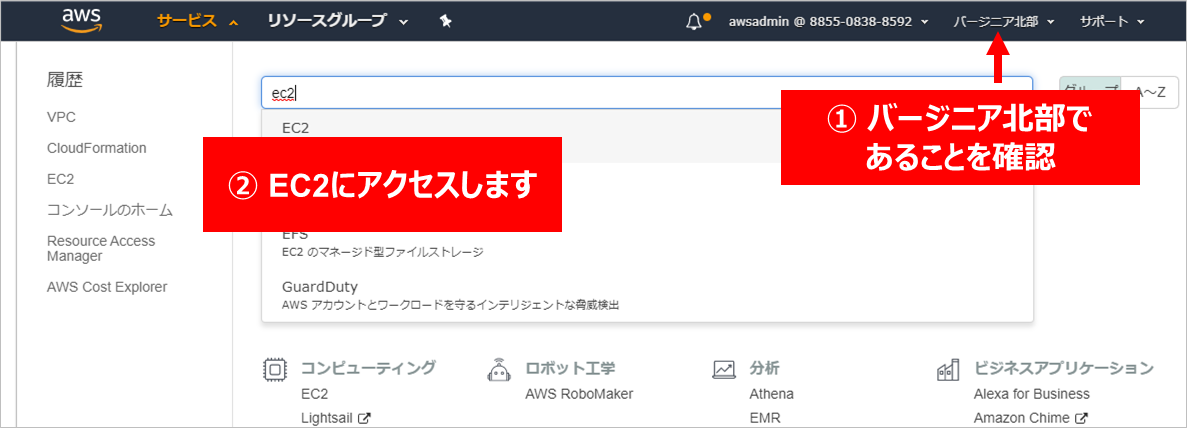Open AWS Cost Explorer from history

tap(107, 287)
